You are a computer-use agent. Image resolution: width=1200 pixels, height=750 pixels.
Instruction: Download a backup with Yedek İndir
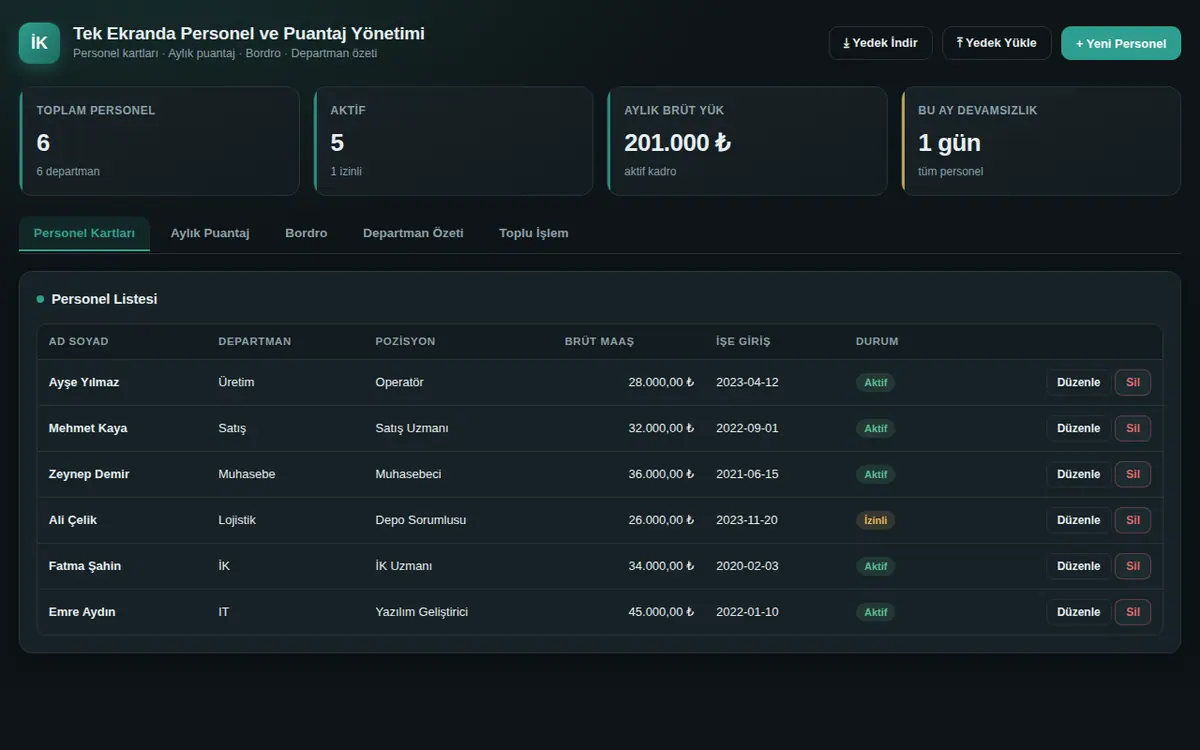[x=880, y=43]
